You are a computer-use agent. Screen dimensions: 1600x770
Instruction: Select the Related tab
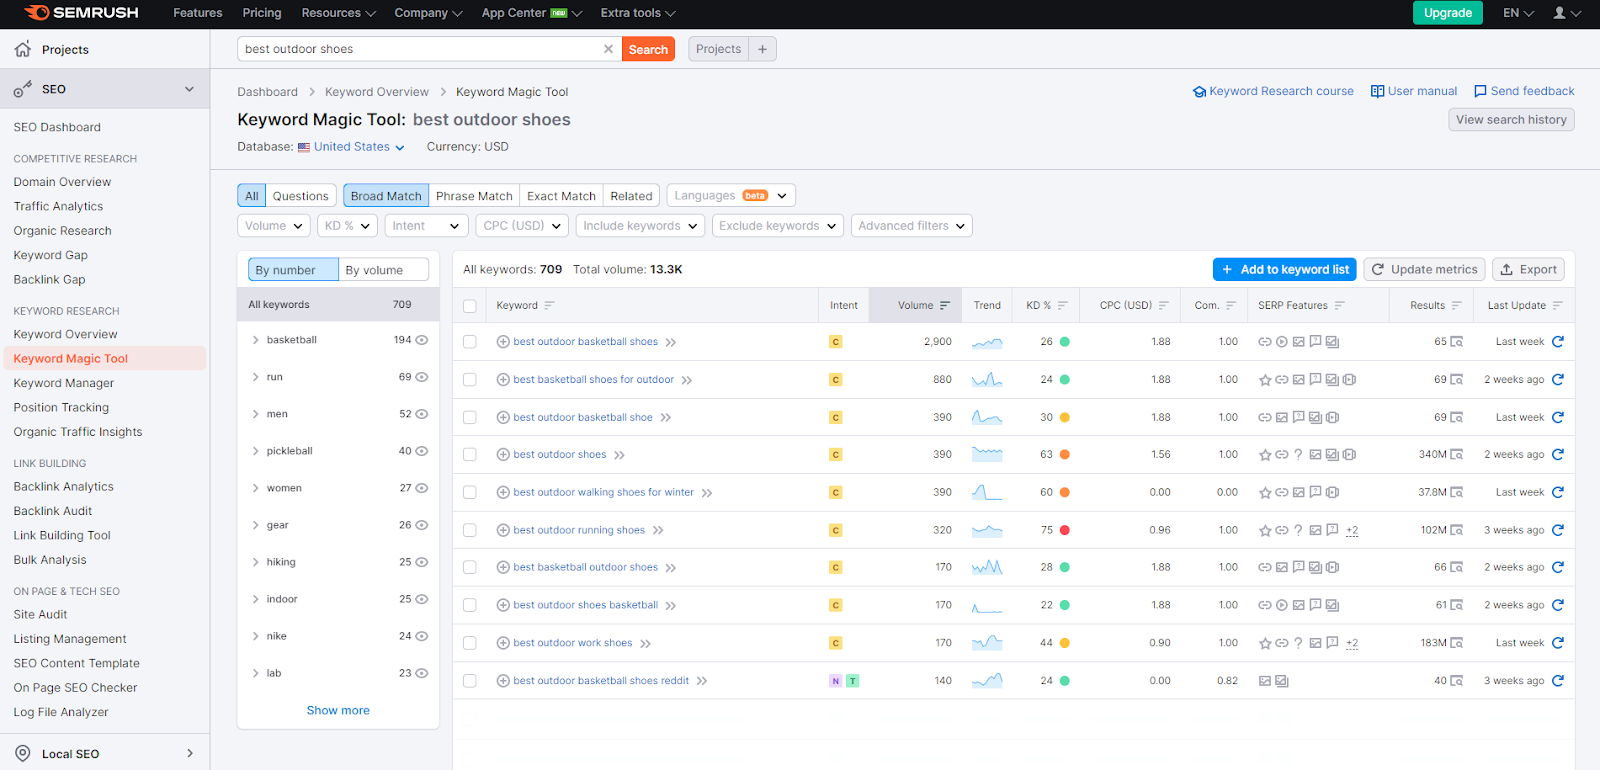631,196
